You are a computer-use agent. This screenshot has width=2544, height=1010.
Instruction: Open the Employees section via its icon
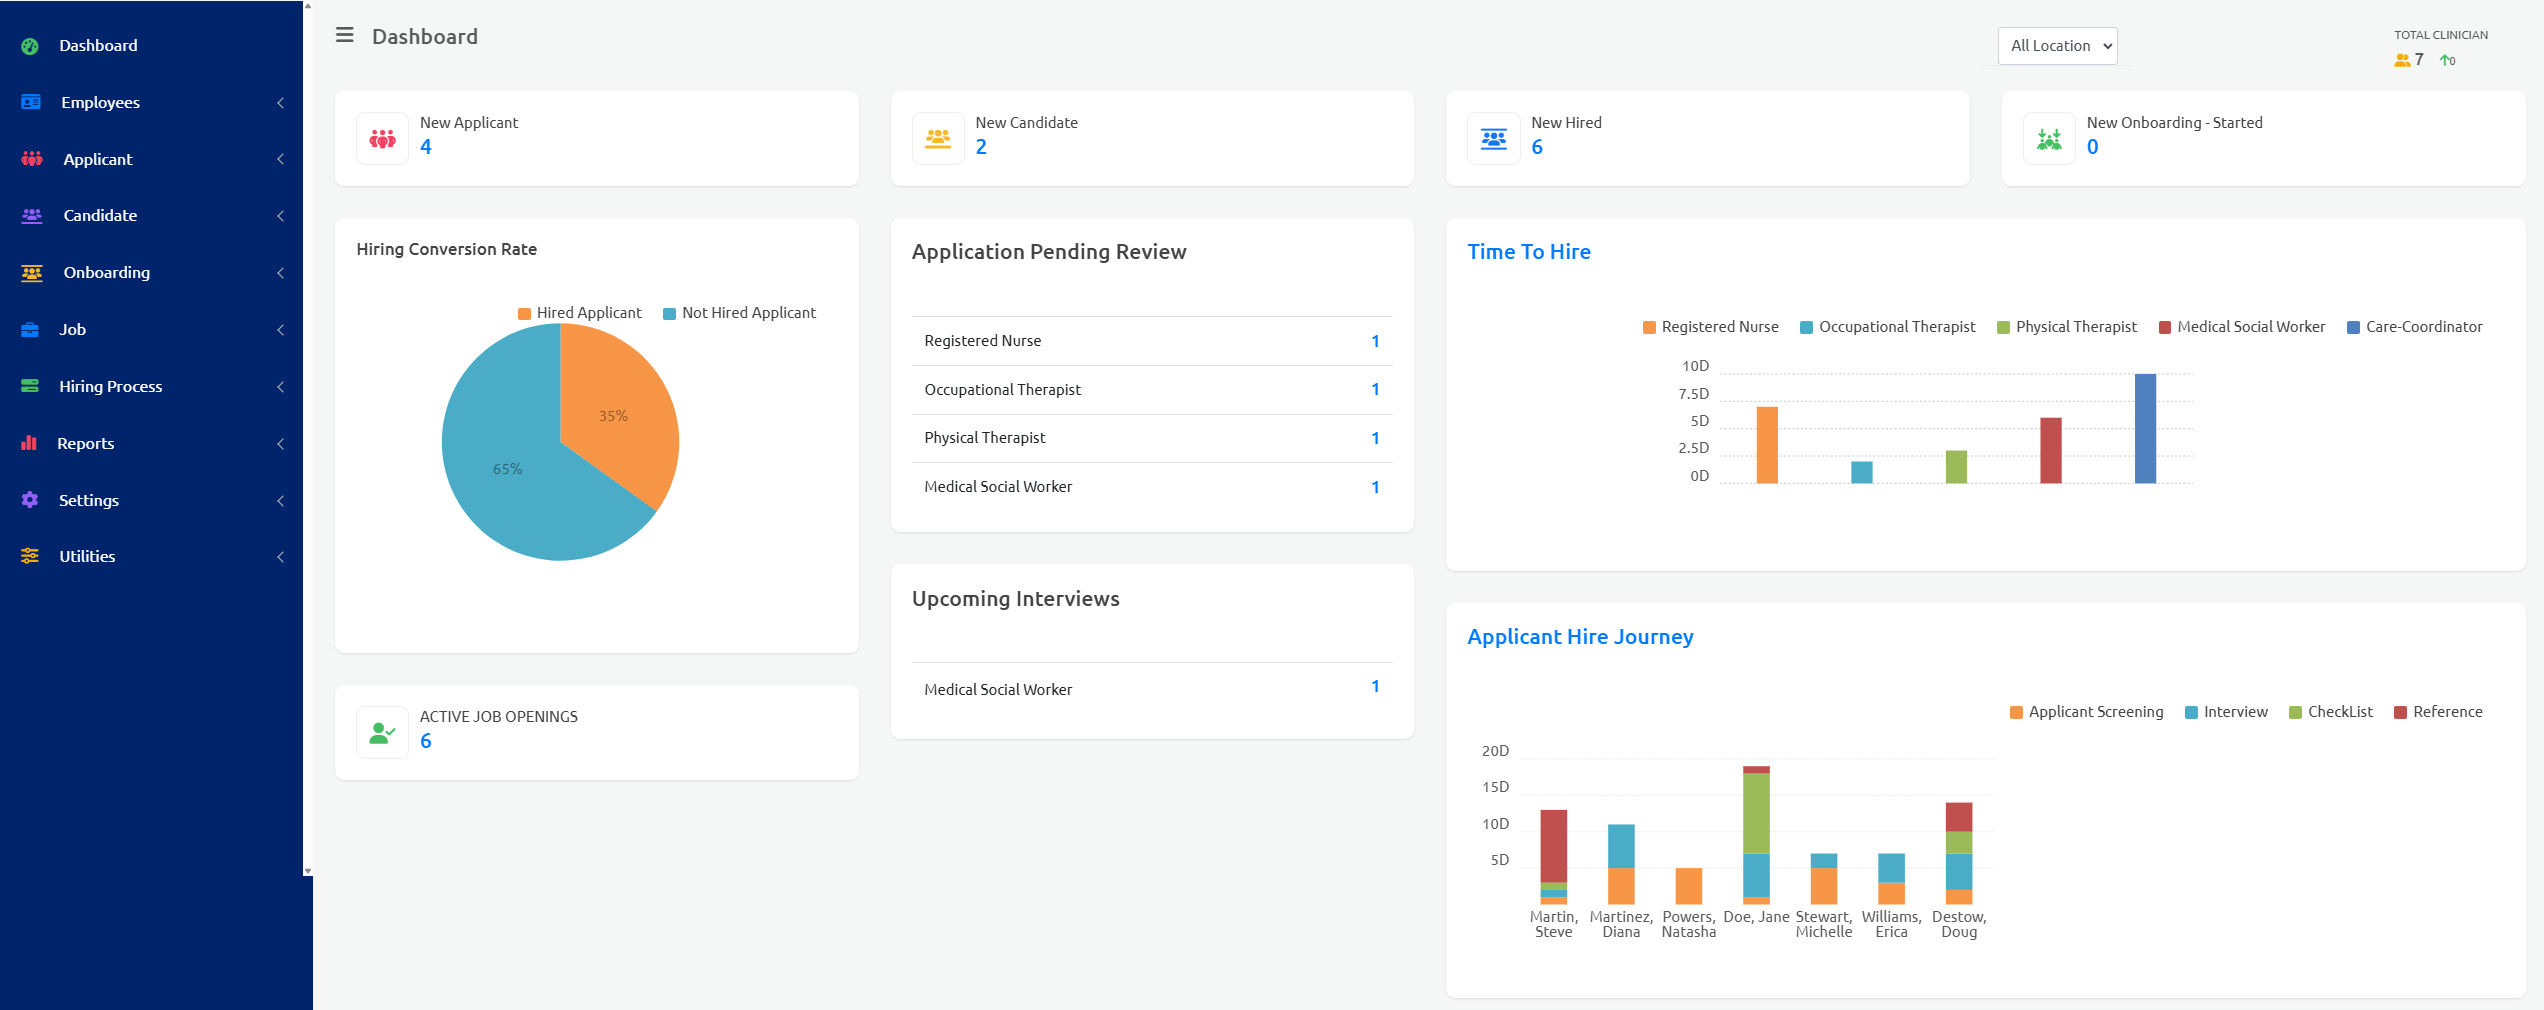point(29,101)
